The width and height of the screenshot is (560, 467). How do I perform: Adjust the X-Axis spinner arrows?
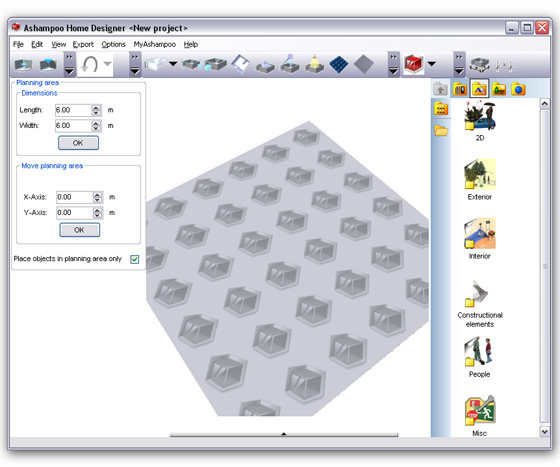pyautogui.click(x=97, y=197)
